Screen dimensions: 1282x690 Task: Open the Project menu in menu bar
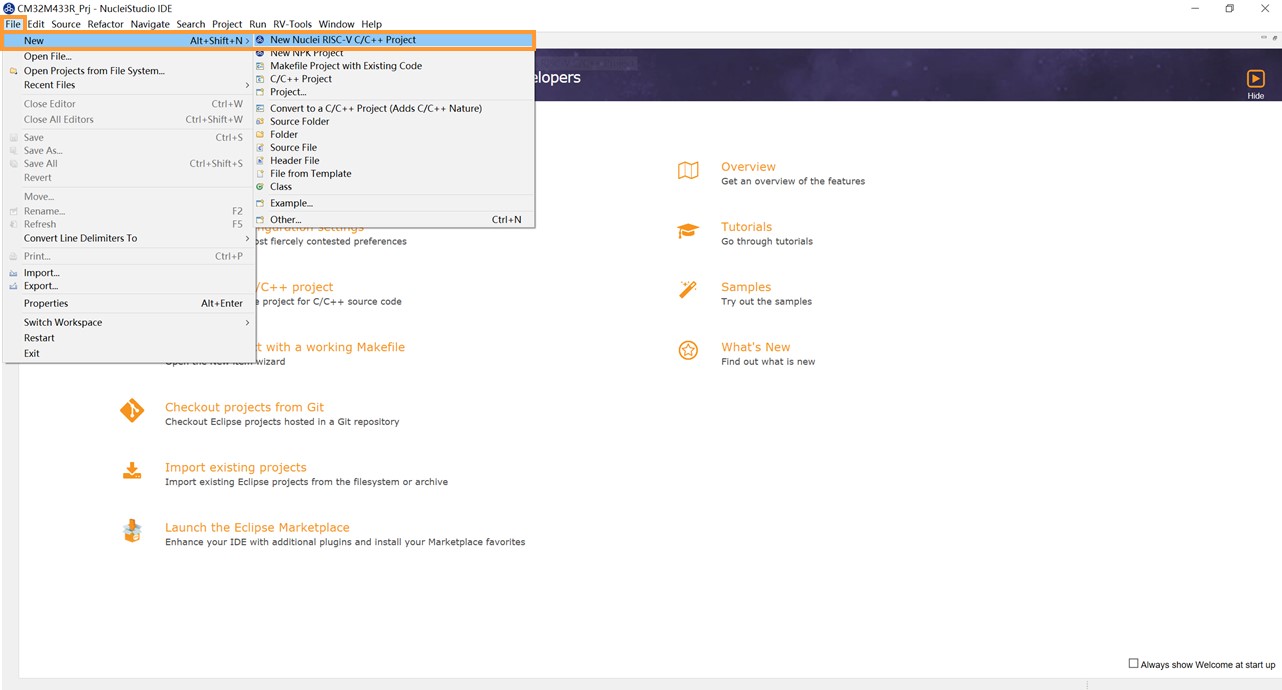point(227,24)
